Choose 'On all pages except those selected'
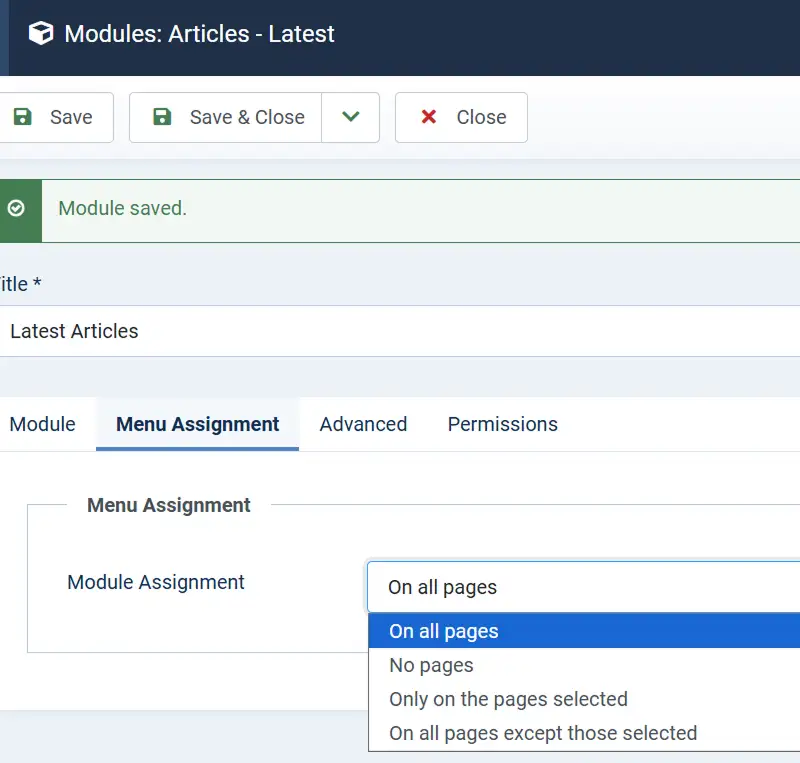This screenshot has width=800, height=763. tap(584, 733)
